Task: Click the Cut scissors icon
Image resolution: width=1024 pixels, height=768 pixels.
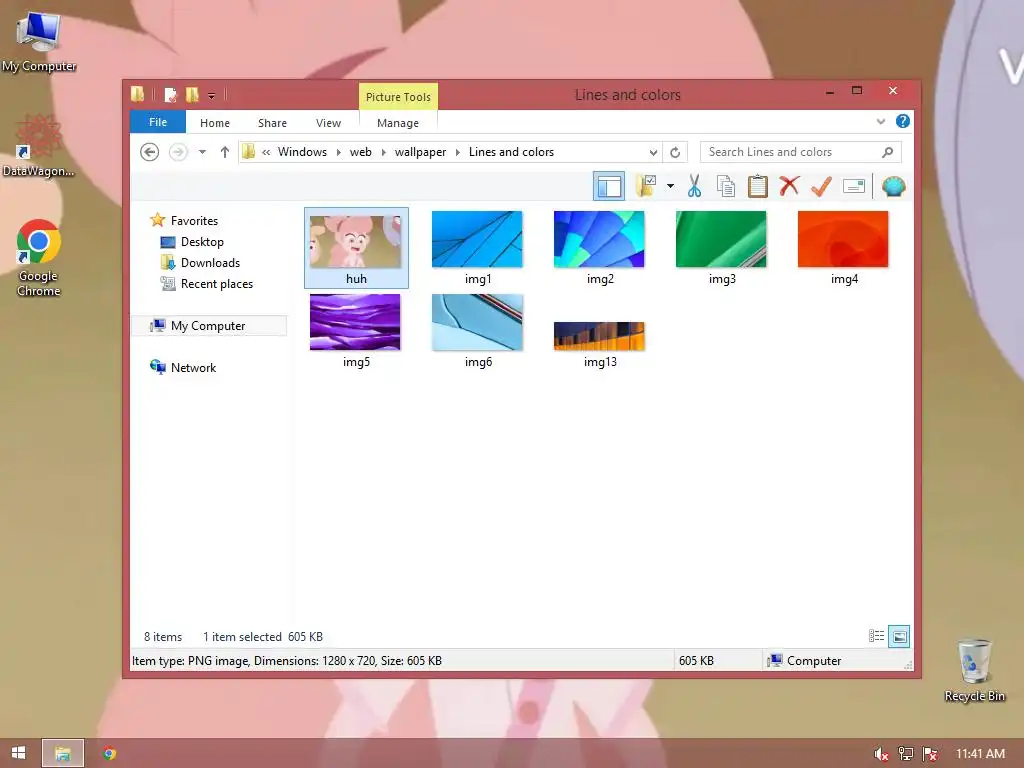Action: coord(694,186)
